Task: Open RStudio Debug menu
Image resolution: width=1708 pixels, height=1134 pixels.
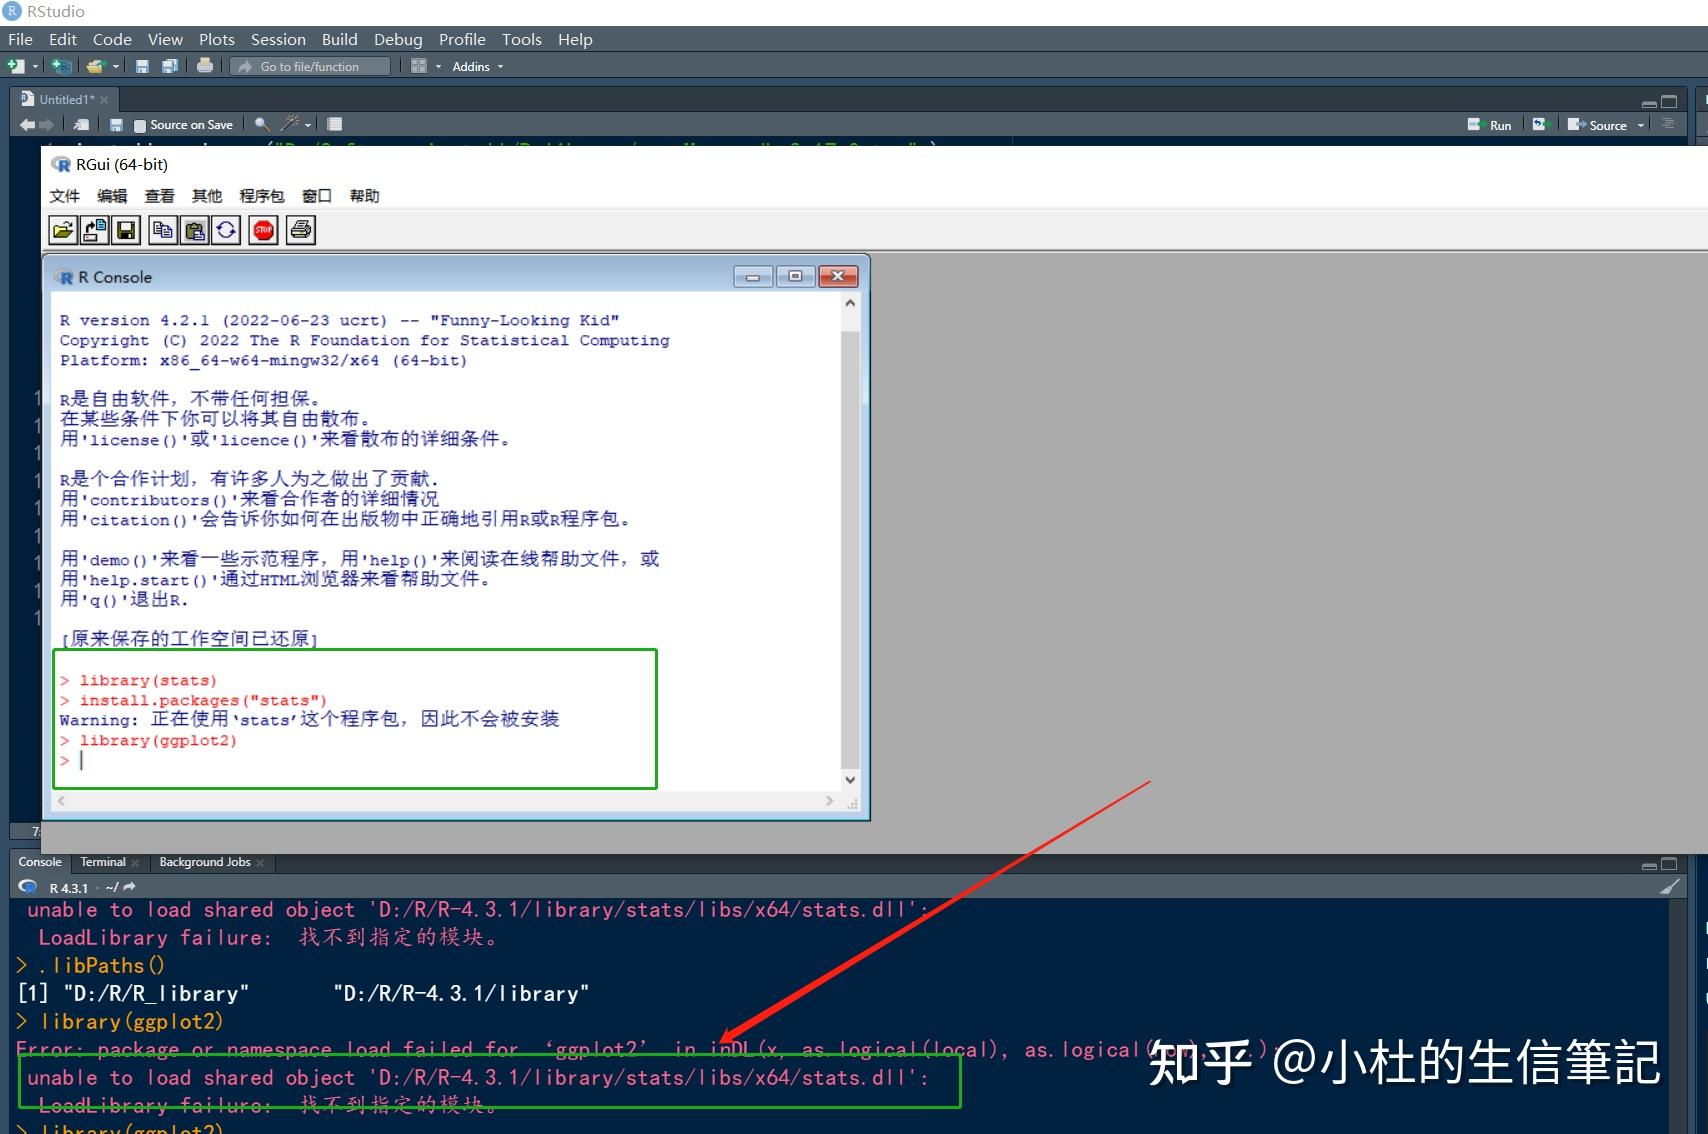Action: click(x=398, y=39)
